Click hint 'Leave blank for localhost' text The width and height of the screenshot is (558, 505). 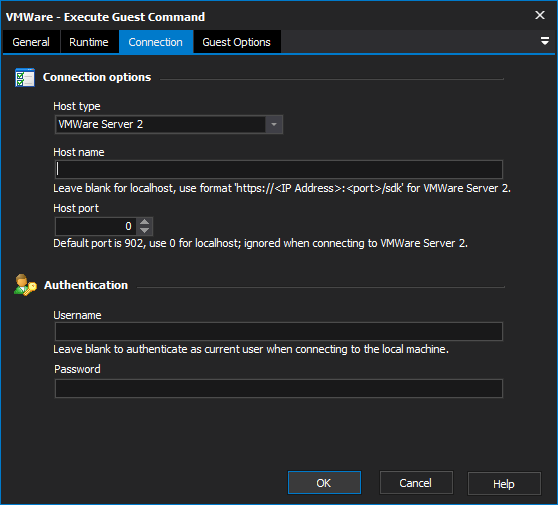coord(282,188)
